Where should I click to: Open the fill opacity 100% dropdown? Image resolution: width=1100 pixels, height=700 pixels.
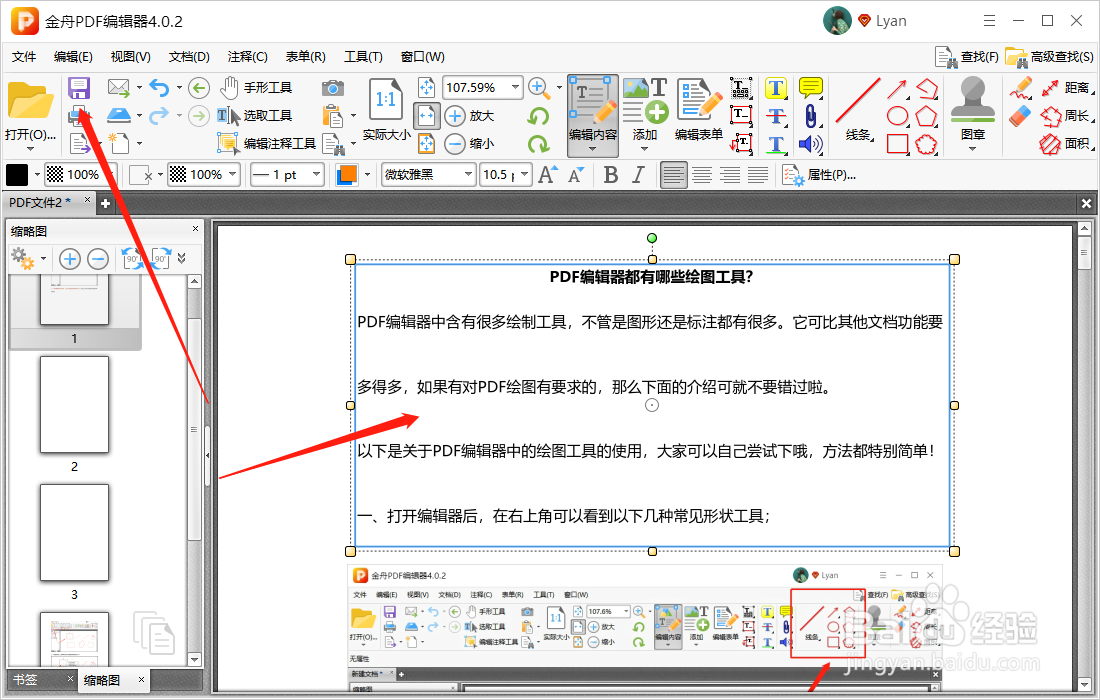click(x=111, y=174)
